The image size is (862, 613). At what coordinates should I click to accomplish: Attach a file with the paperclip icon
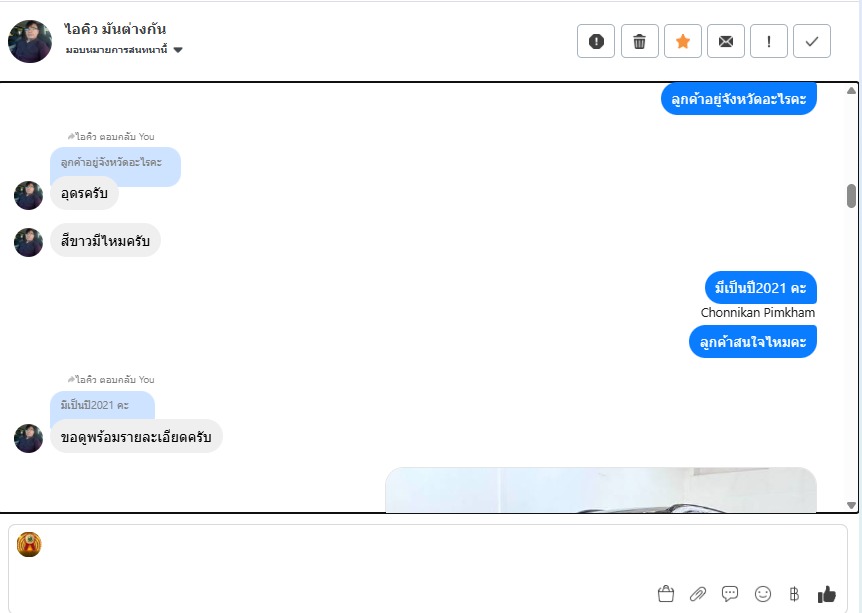pos(698,594)
